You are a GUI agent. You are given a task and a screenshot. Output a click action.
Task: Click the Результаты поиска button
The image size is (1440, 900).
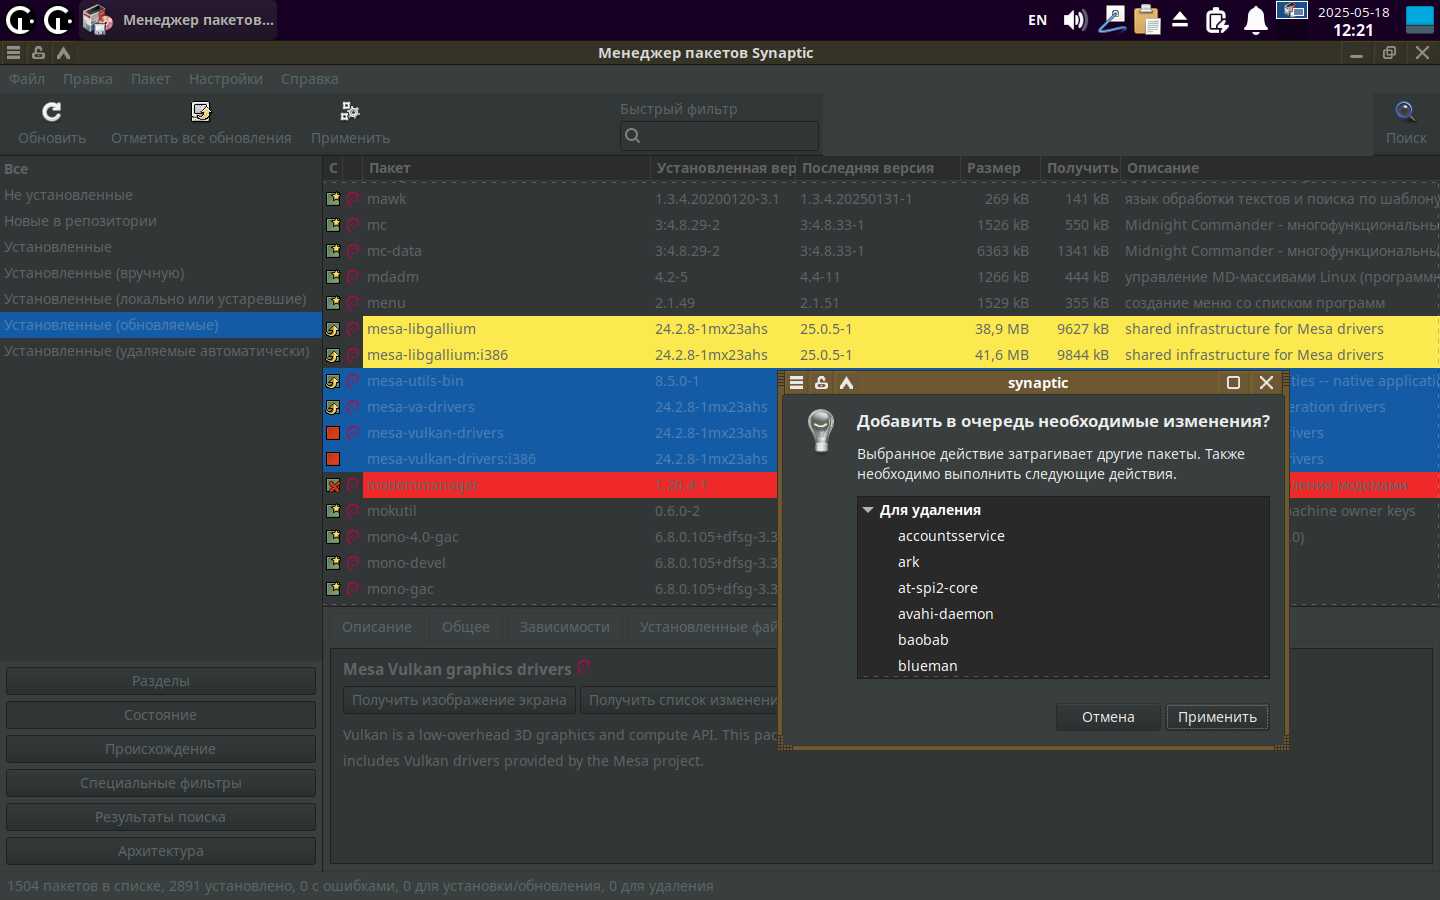click(161, 817)
